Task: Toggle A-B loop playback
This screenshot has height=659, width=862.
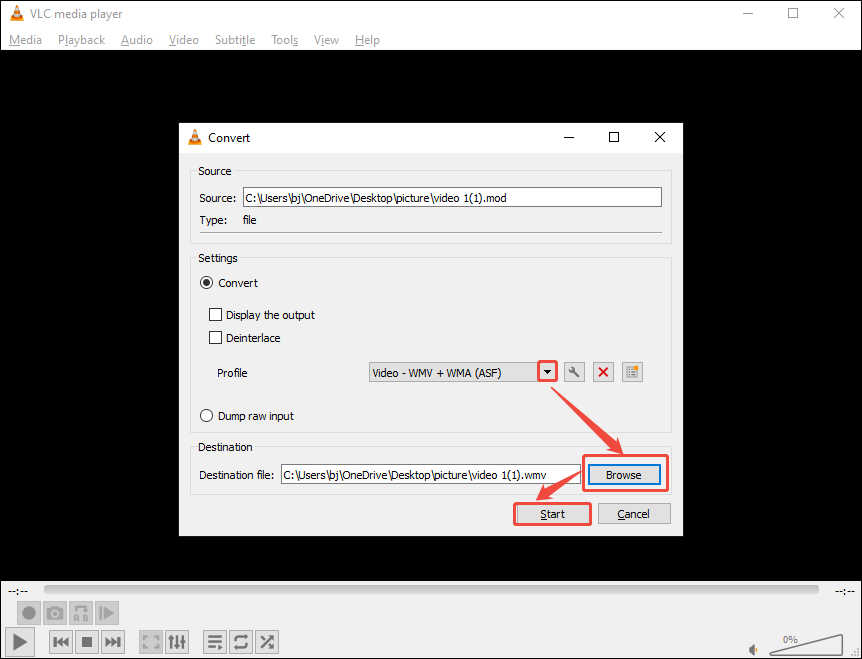Action: 80,613
